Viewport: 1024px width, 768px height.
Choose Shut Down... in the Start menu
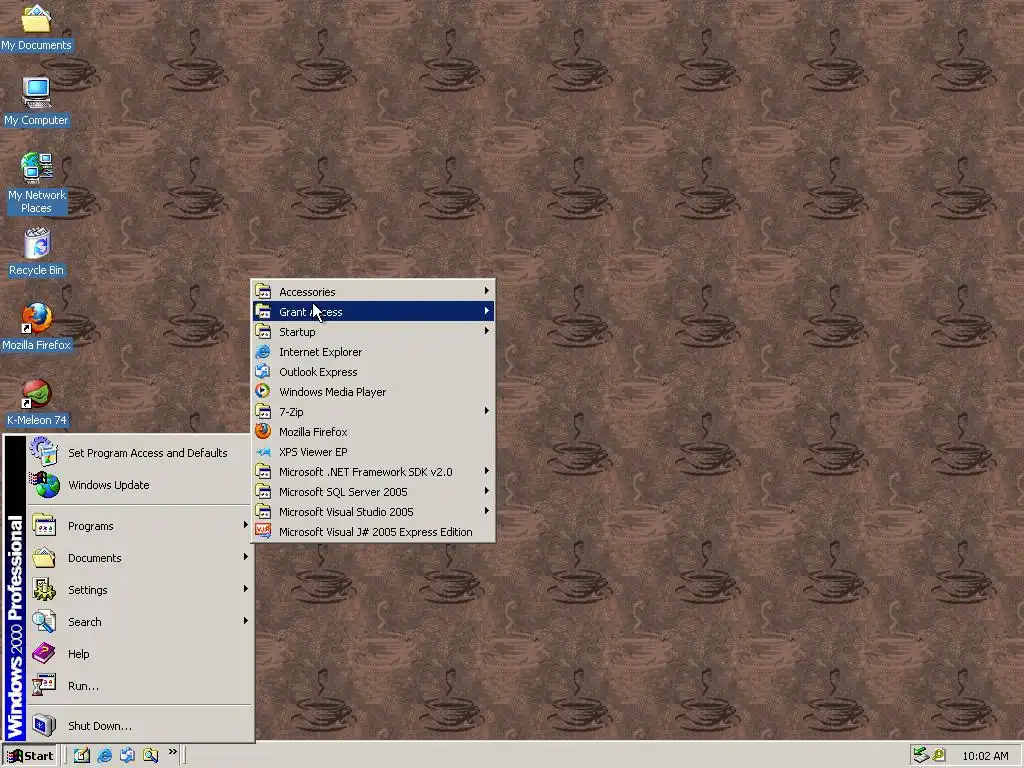click(140, 726)
